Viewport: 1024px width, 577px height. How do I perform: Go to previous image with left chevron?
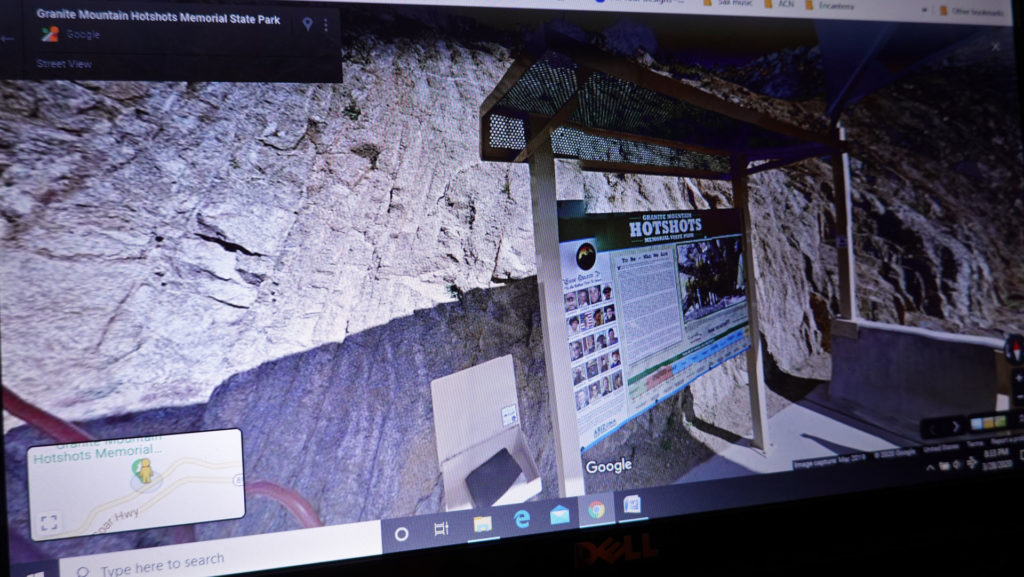(x=933, y=428)
